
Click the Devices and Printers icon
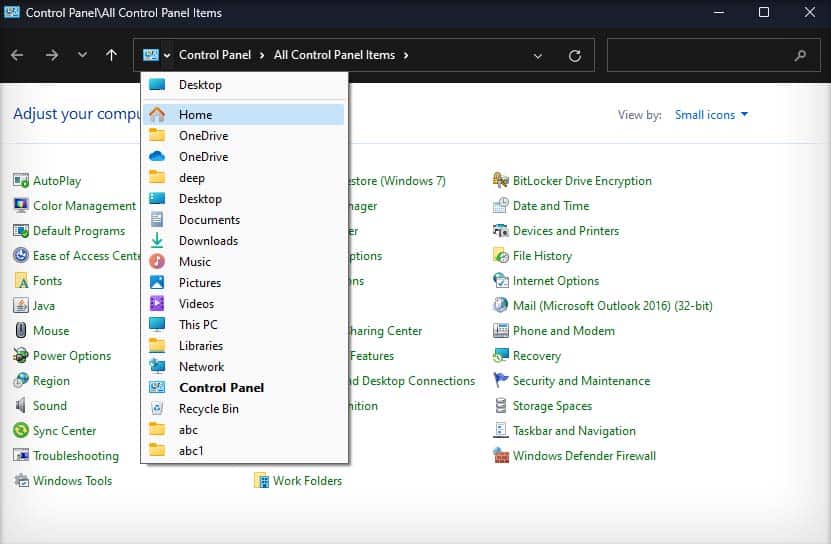[x=500, y=231]
